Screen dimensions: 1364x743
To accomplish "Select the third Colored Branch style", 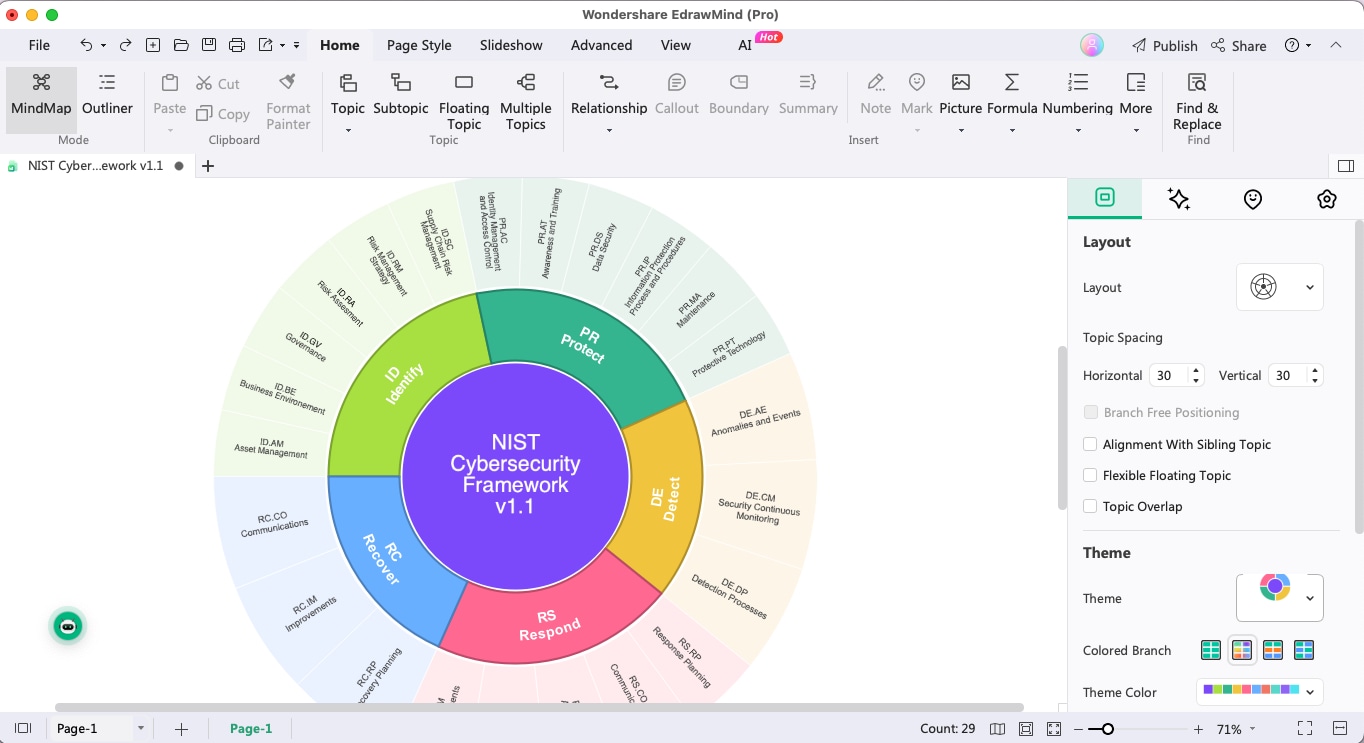I will pyautogui.click(x=1273, y=650).
